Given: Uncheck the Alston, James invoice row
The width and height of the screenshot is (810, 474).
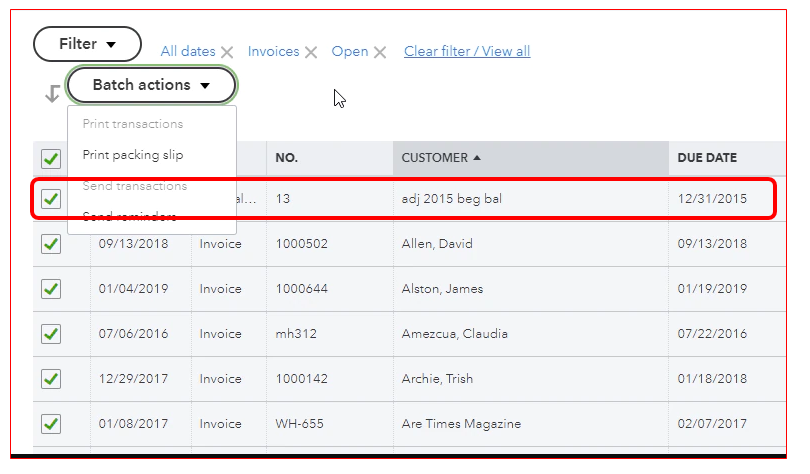Looking at the screenshot, I should coord(51,289).
